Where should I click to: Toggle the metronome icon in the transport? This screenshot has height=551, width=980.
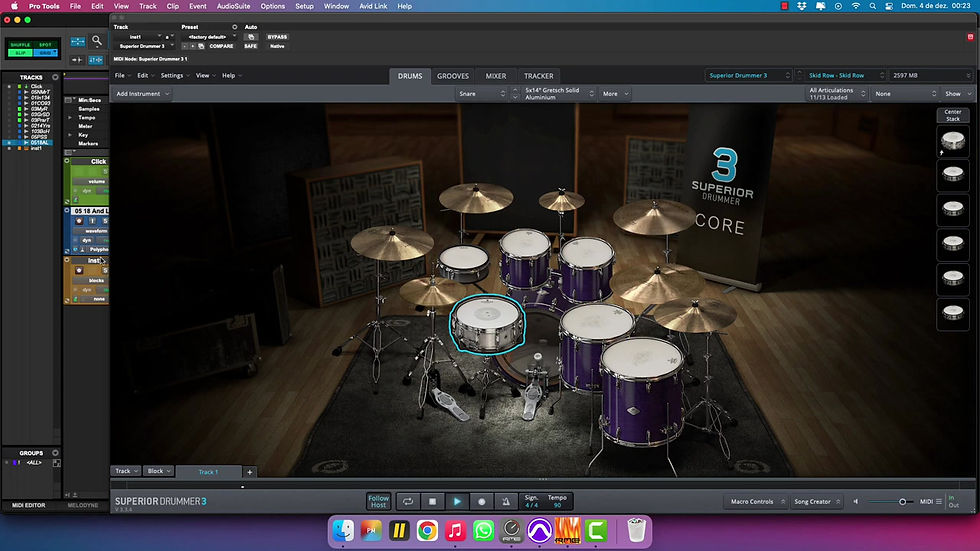click(x=506, y=501)
